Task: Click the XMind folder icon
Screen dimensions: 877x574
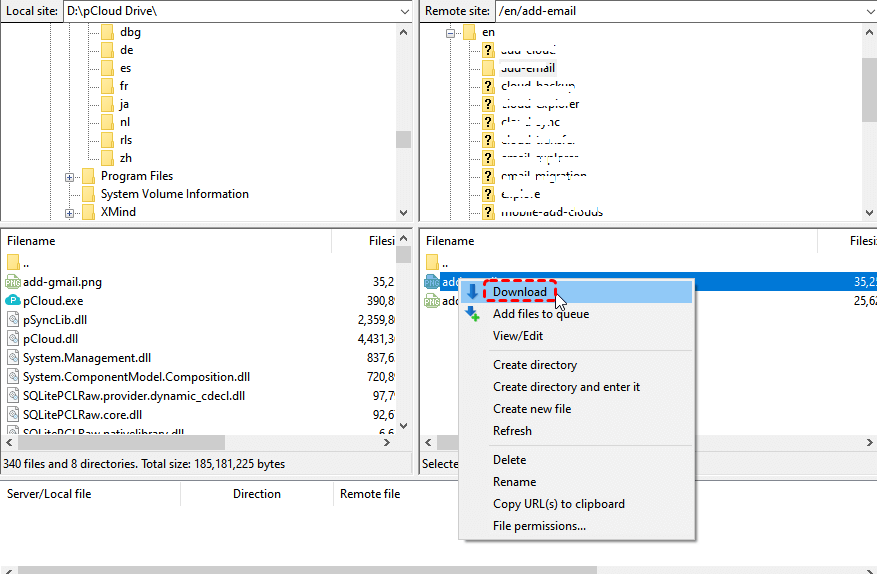Action: (x=88, y=212)
